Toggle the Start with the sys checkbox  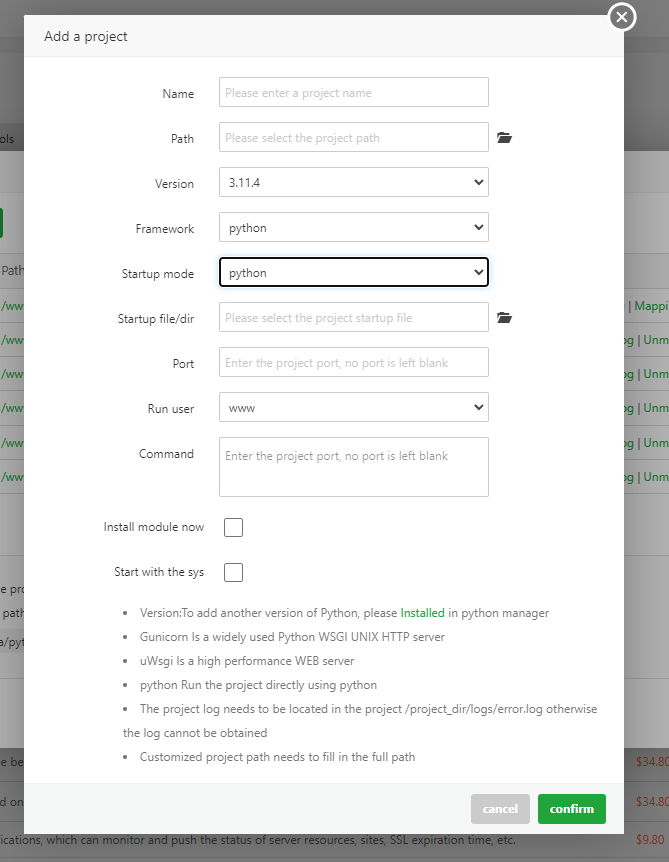pos(234,572)
